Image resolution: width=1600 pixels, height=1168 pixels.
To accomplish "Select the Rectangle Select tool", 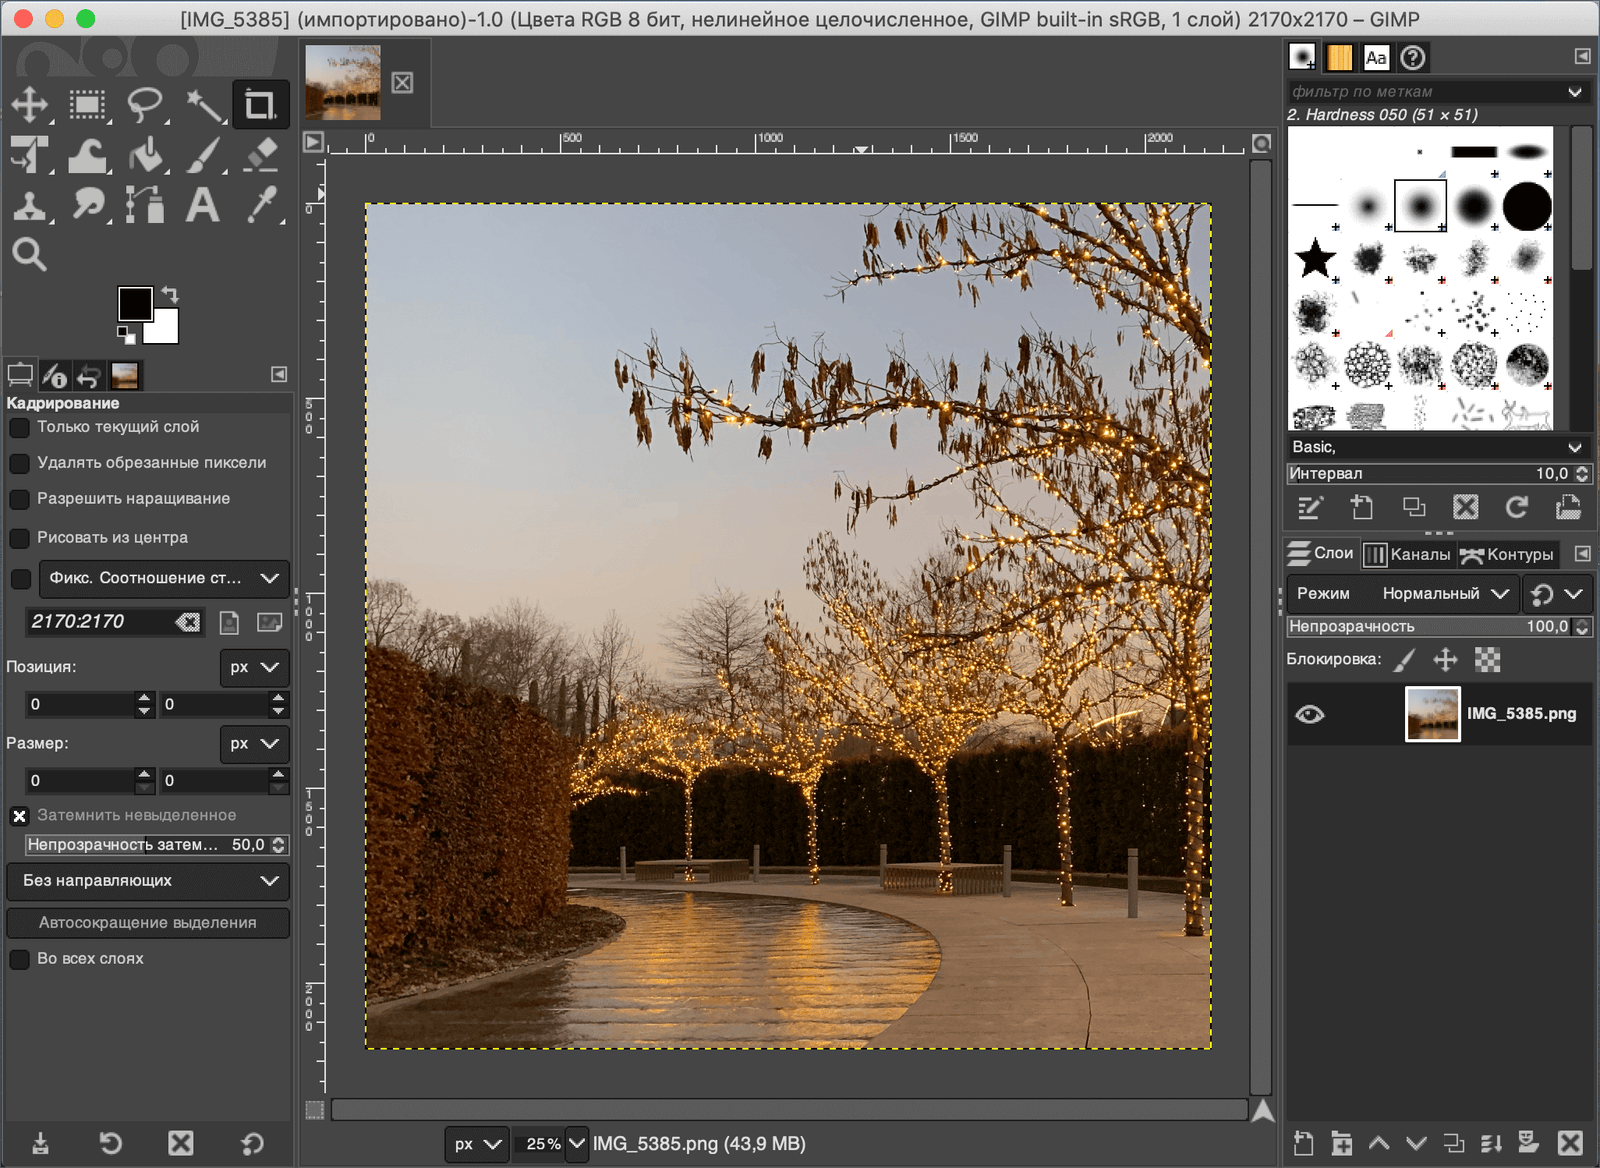I will click(87, 105).
